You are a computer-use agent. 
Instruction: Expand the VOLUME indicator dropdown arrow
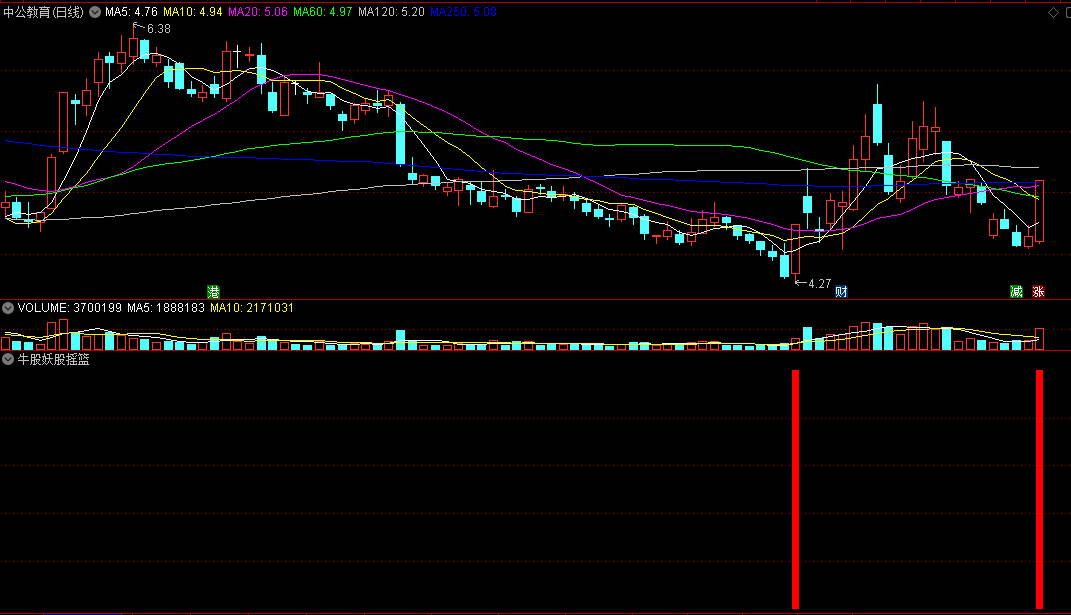pyautogui.click(x=8, y=308)
